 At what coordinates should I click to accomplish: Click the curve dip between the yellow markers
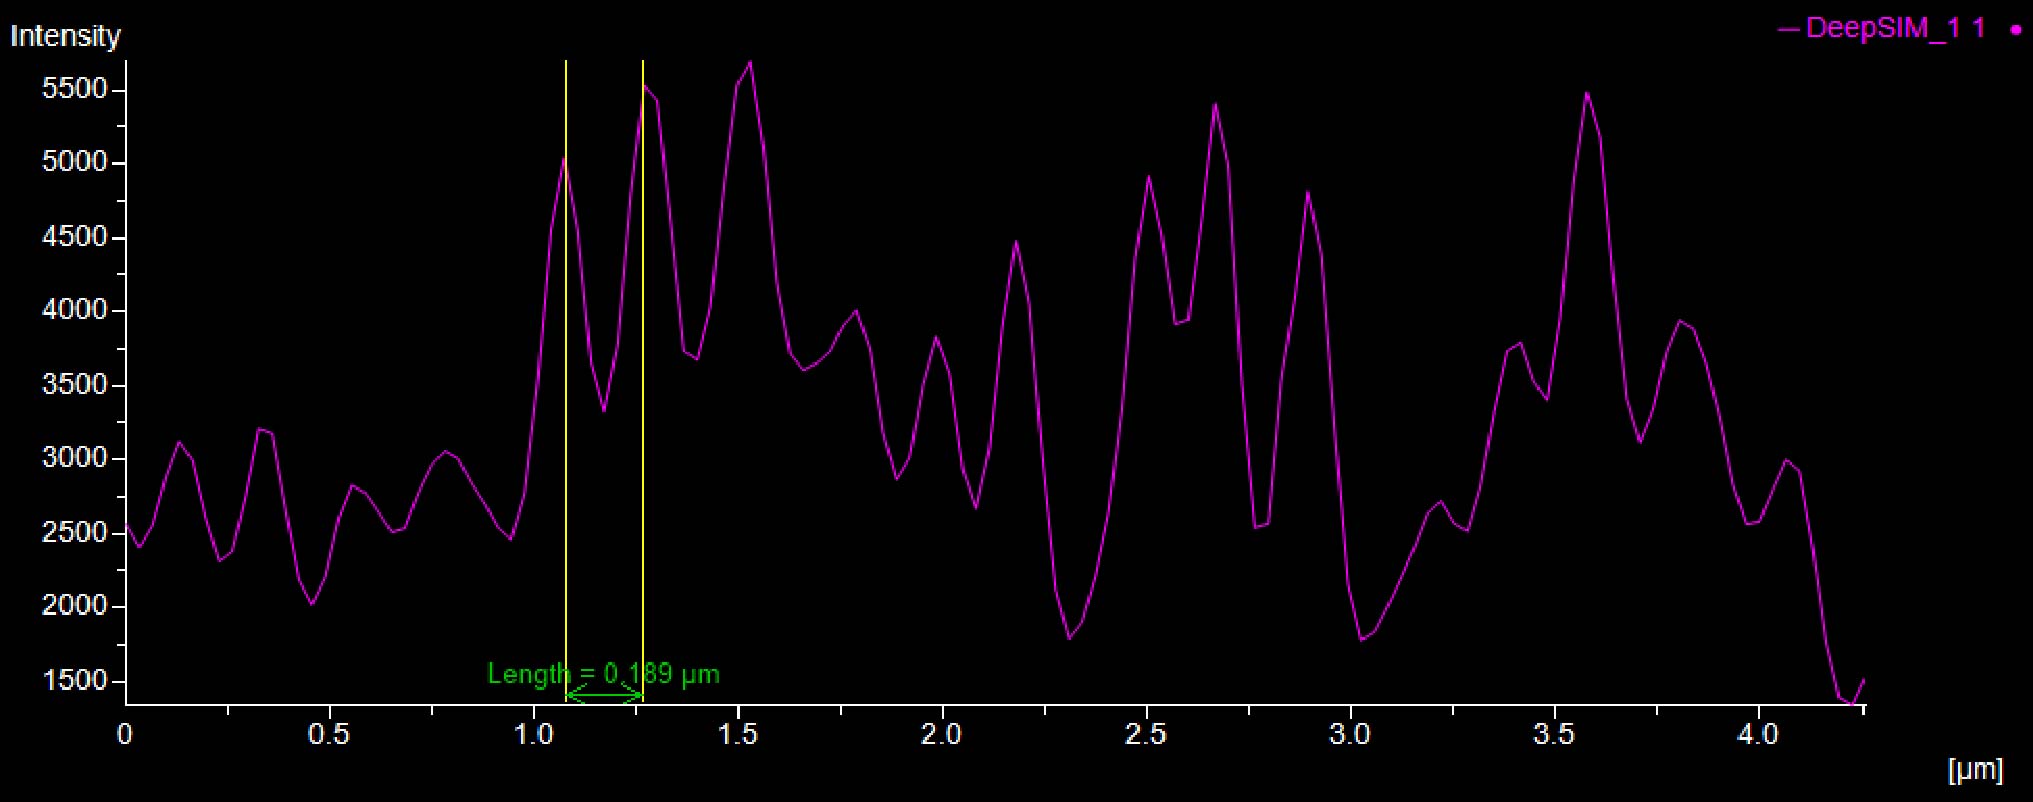[x=603, y=410]
